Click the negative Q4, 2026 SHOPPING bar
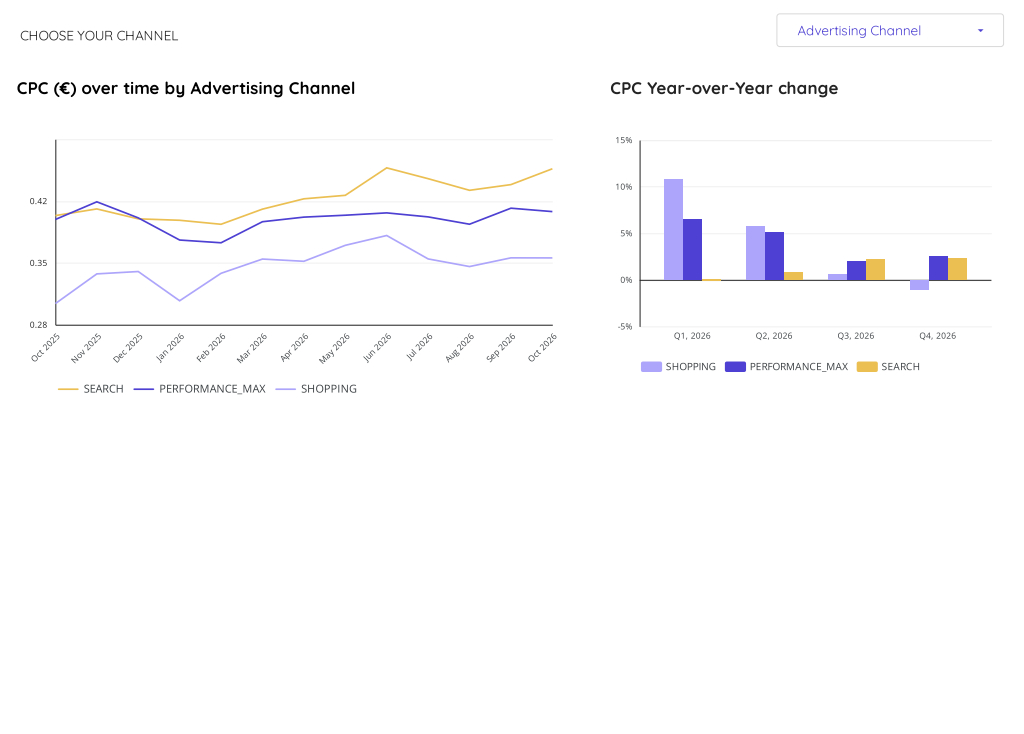The height and width of the screenshot is (734, 1024). 920,285
